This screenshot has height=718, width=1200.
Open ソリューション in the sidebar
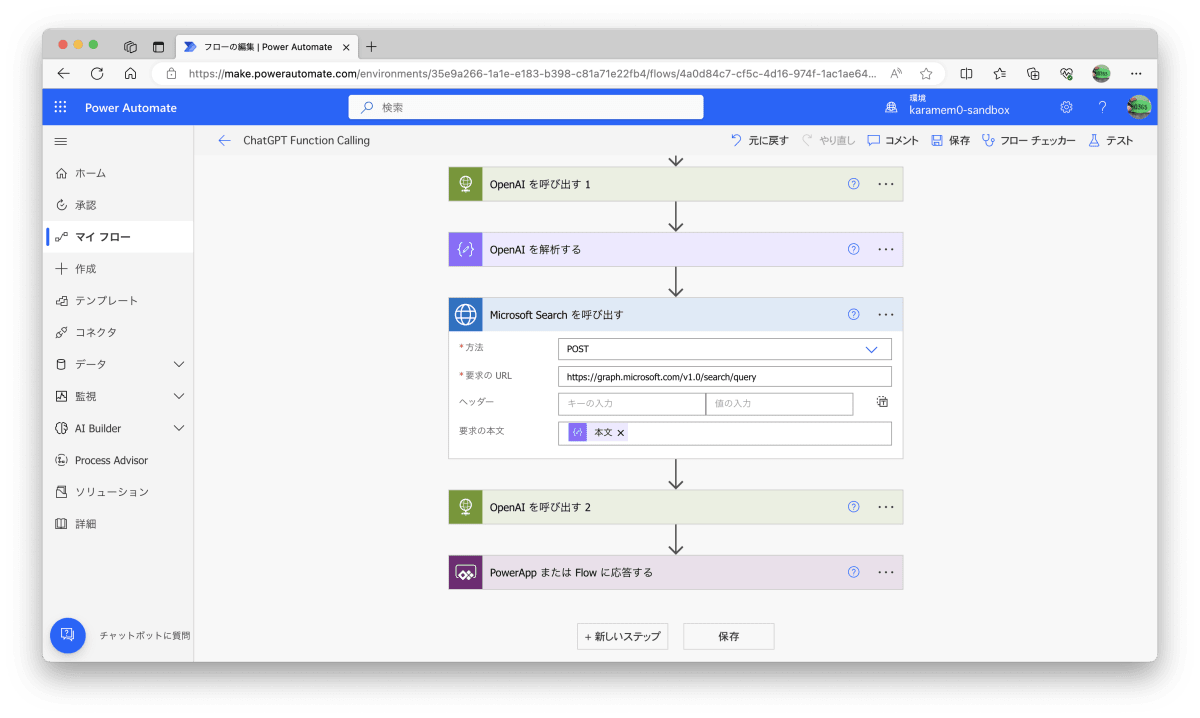point(118,492)
